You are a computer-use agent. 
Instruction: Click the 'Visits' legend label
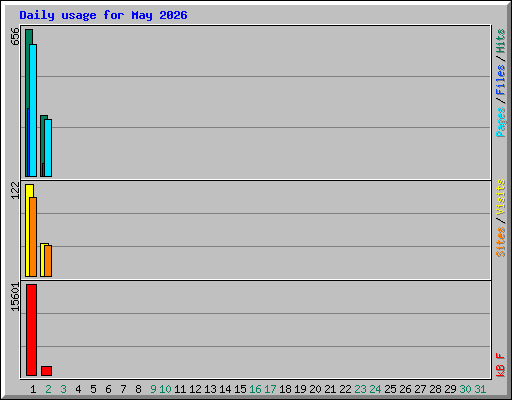501,197
